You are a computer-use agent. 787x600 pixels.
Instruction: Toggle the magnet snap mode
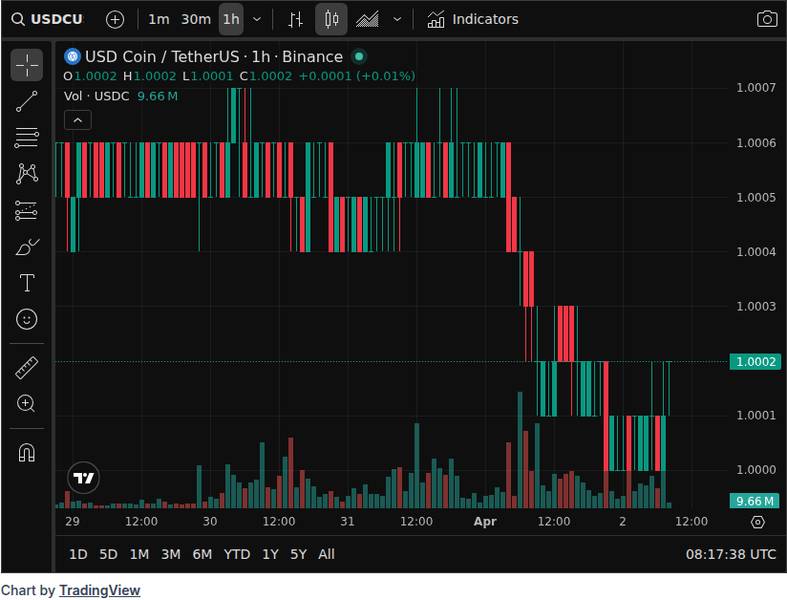click(x=27, y=452)
